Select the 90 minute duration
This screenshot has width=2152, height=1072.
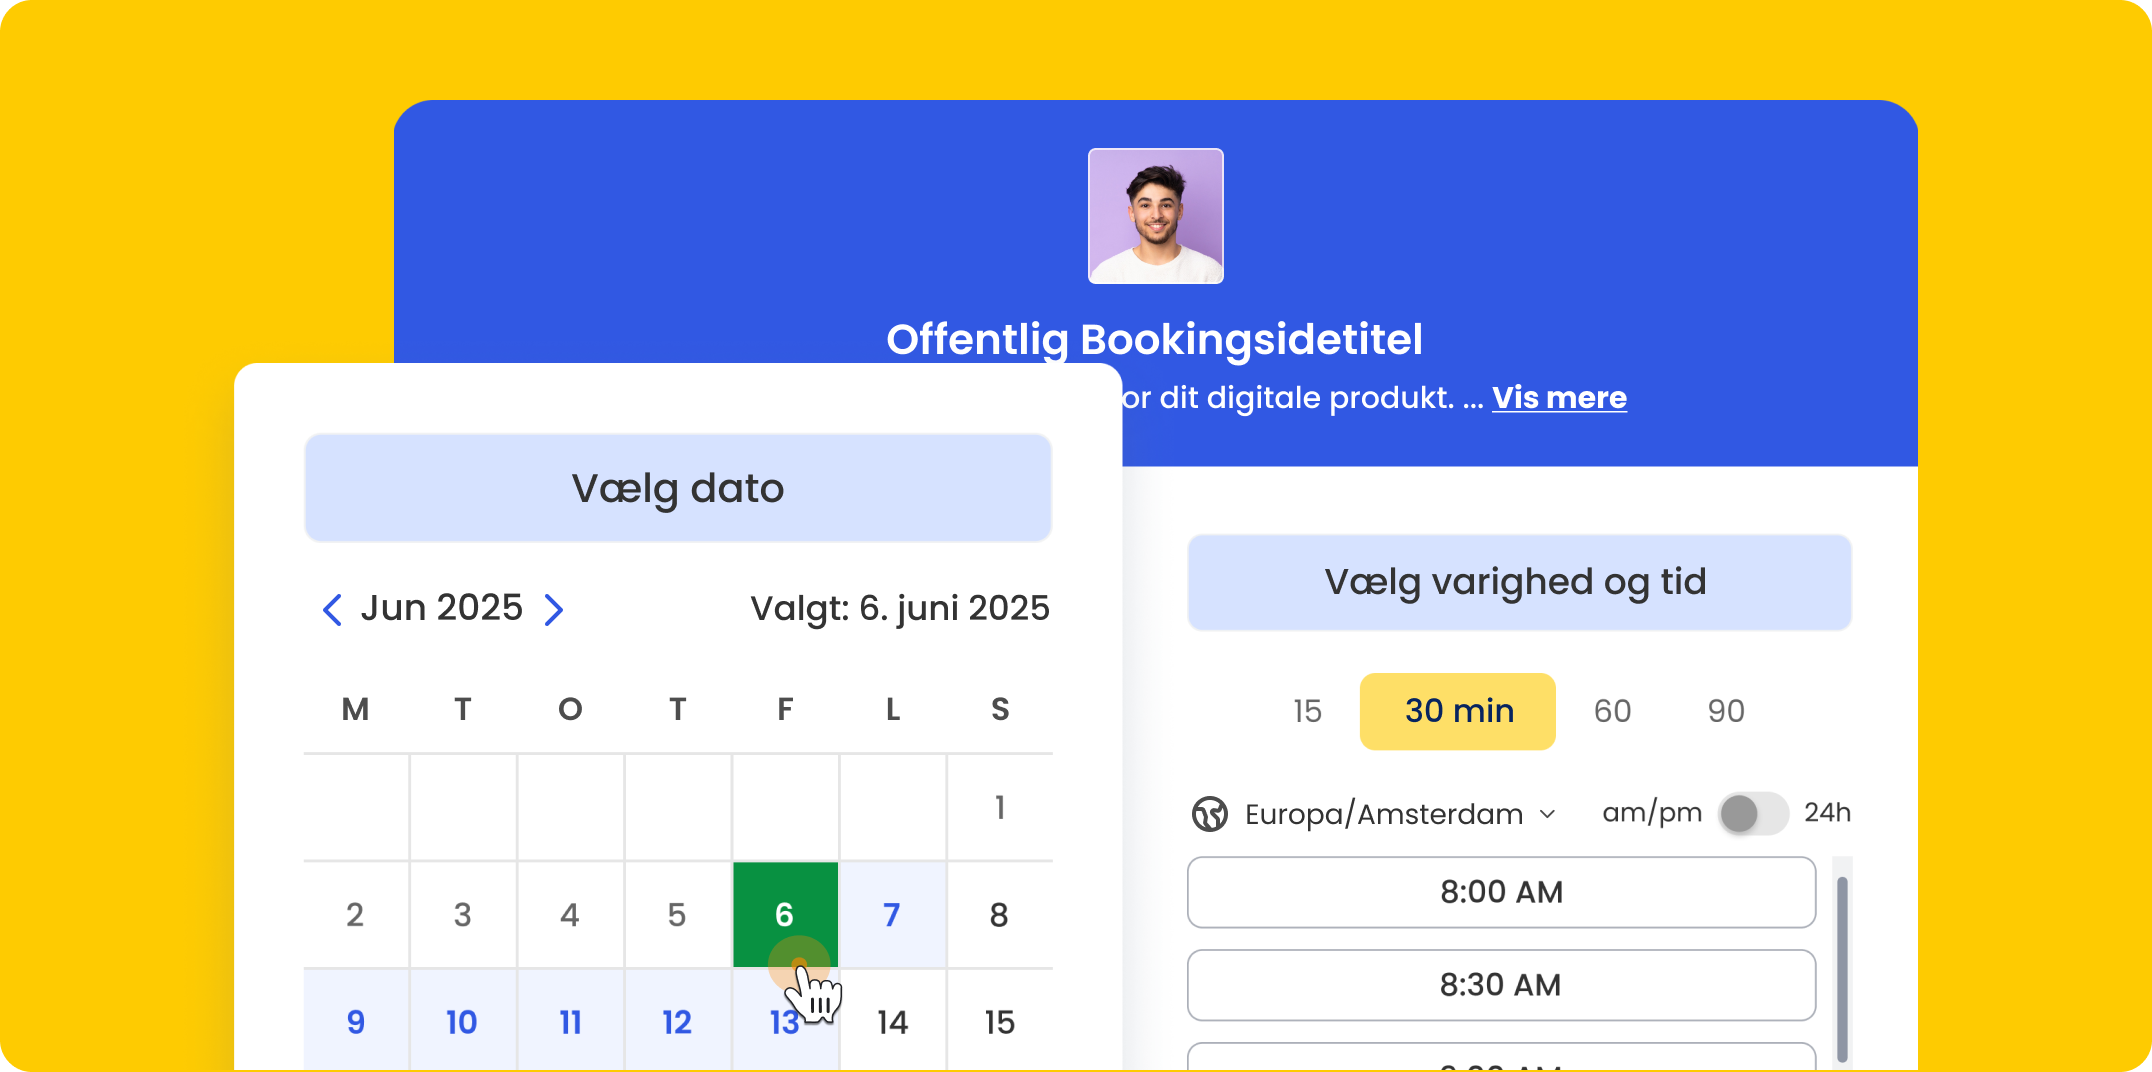[x=1726, y=711]
